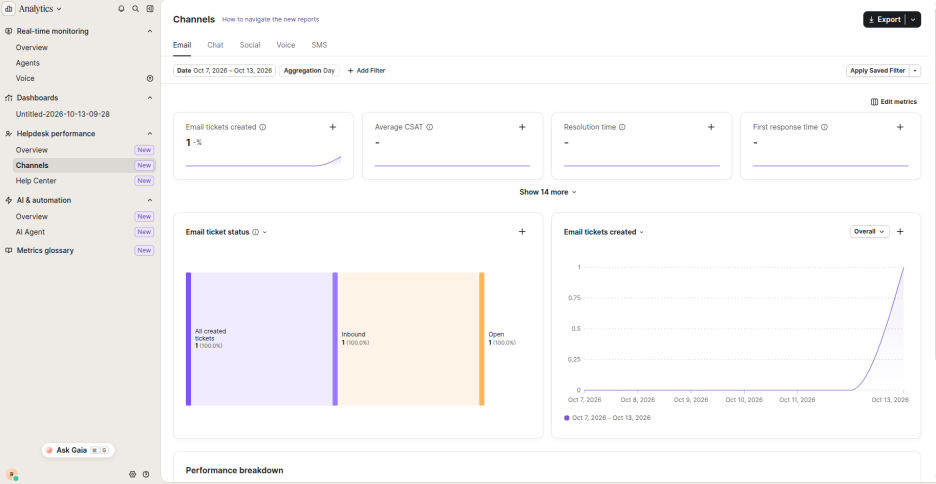Open settings gear icon at sidebar bottom
Viewport: 936px width, 484px height.
click(x=133, y=474)
